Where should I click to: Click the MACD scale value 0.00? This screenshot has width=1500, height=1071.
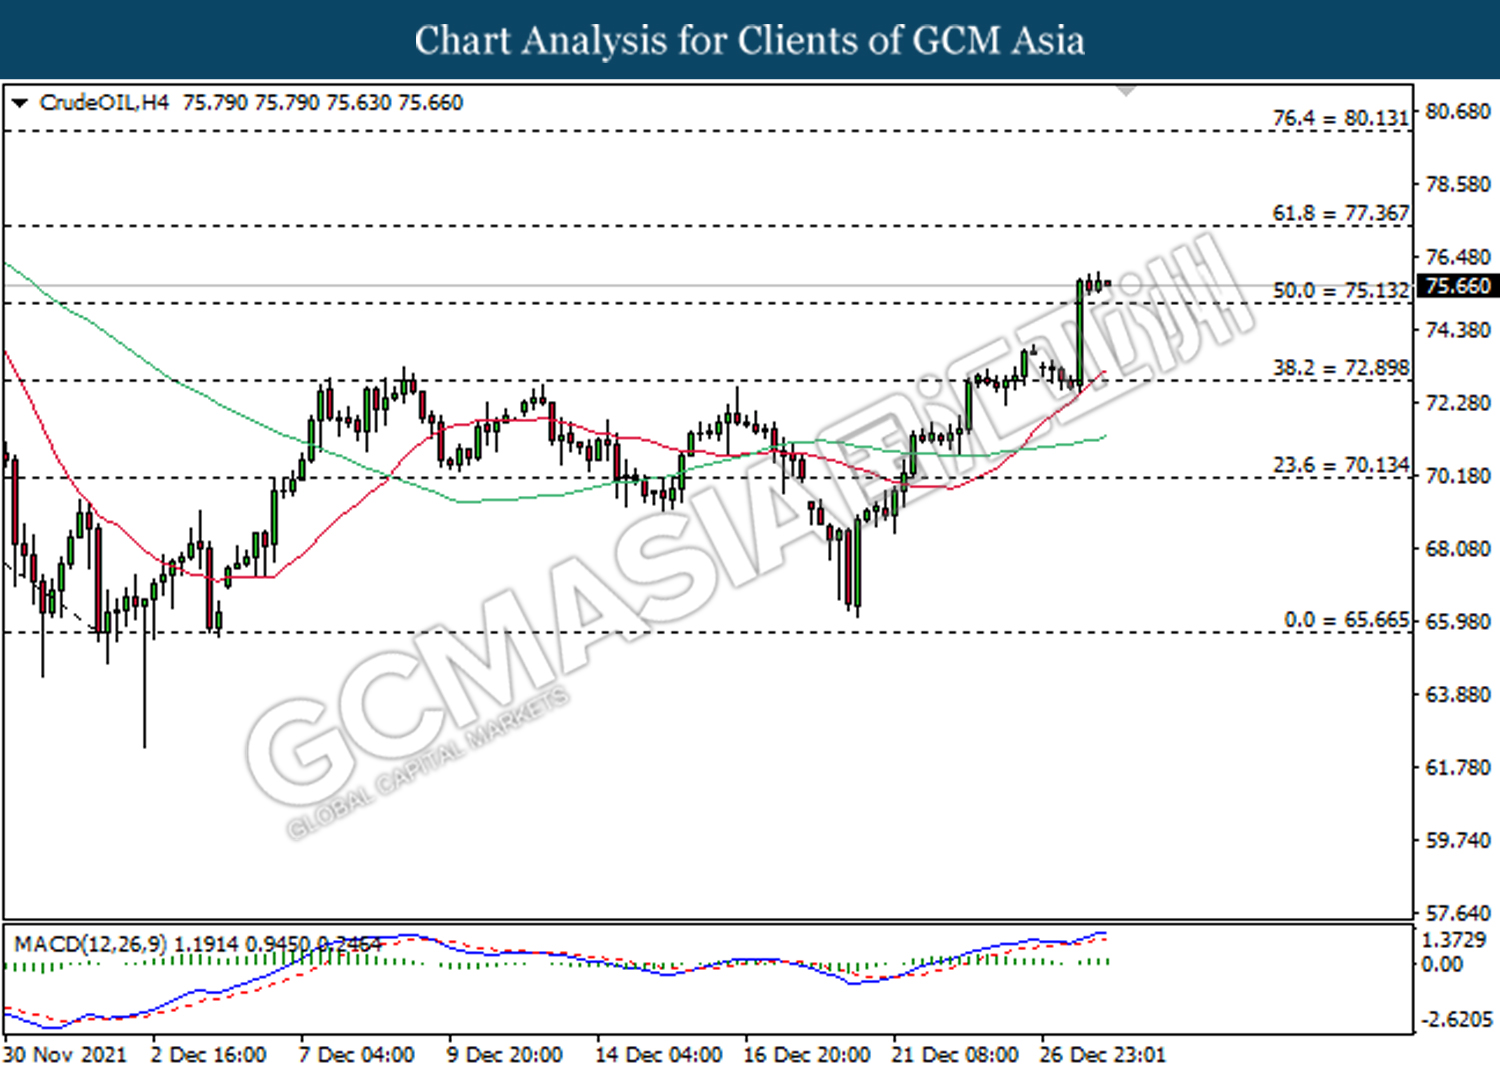pyautogui.click(x=1442, y=964)
